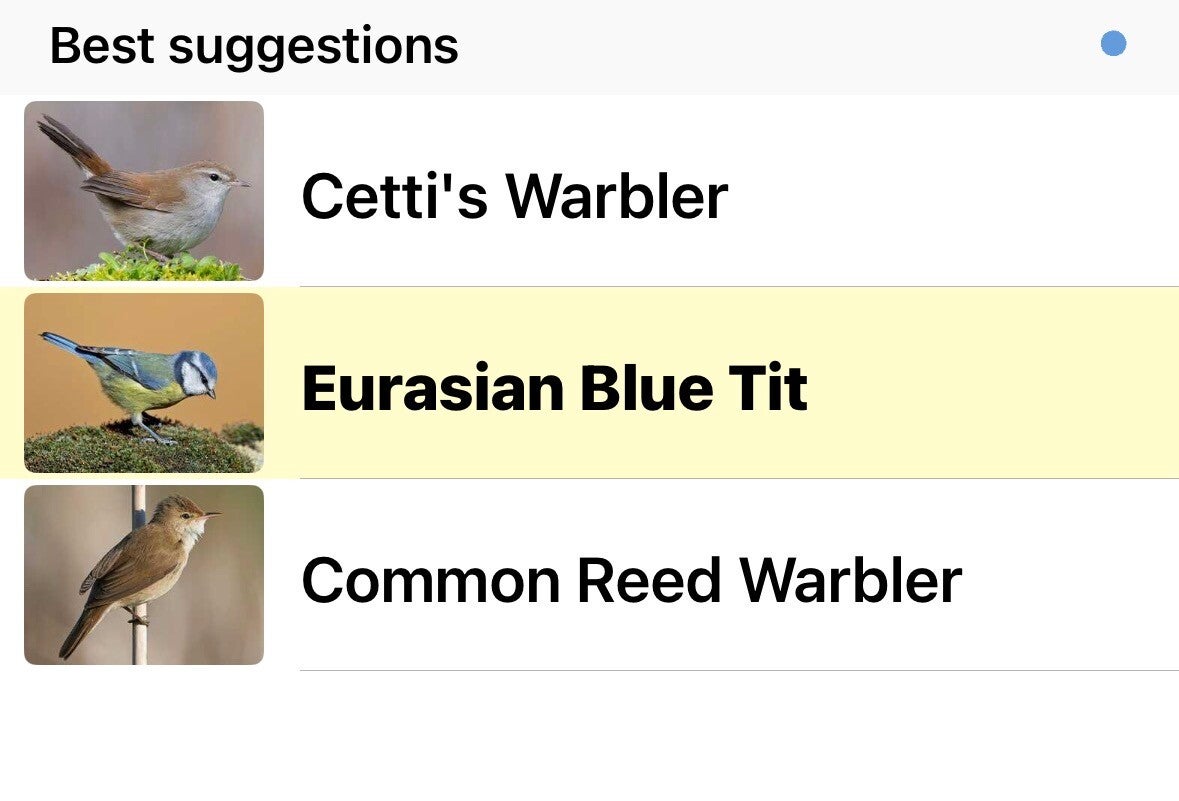The height and width of the screenshot is (801, 1179).
Task: Choose the Cetti's Warbler name label
Action: tap(514, 196)
